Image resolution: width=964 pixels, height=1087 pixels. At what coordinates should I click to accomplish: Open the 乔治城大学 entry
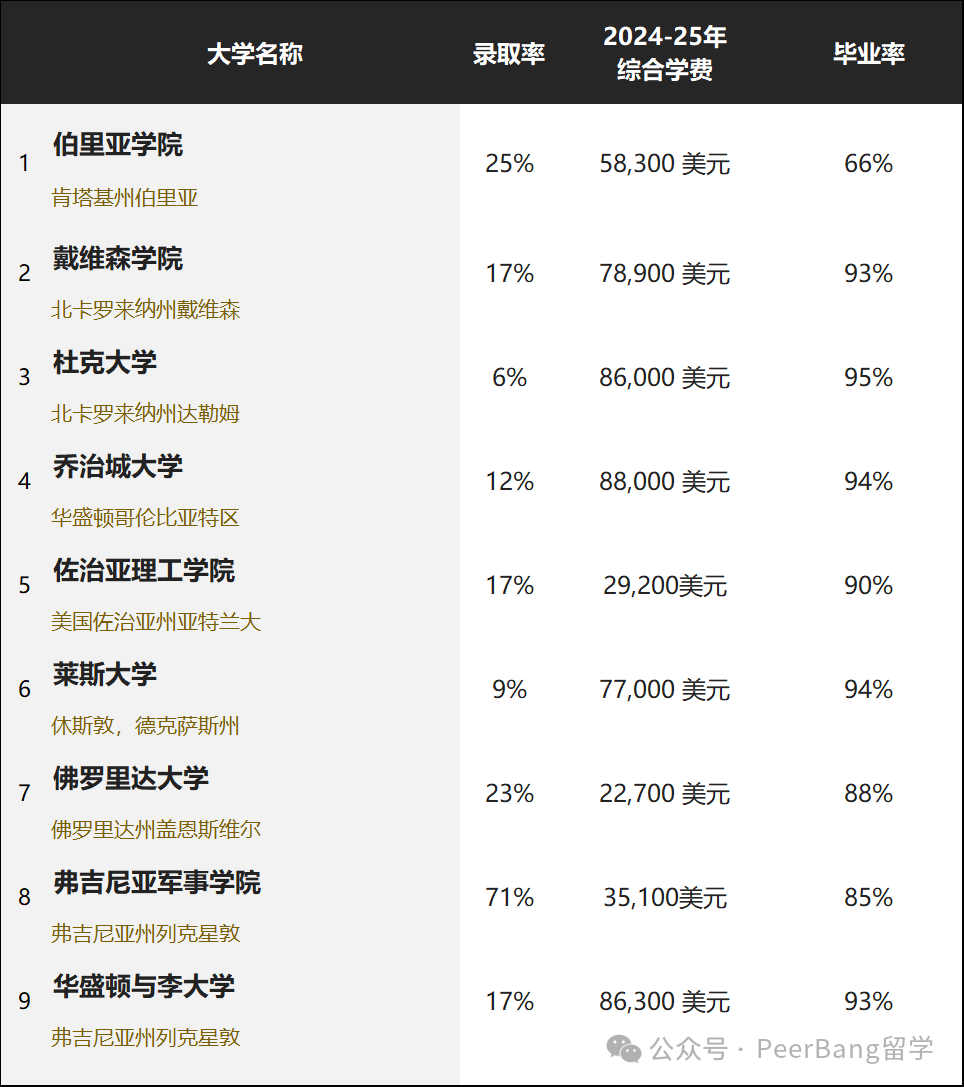point(118,467)
